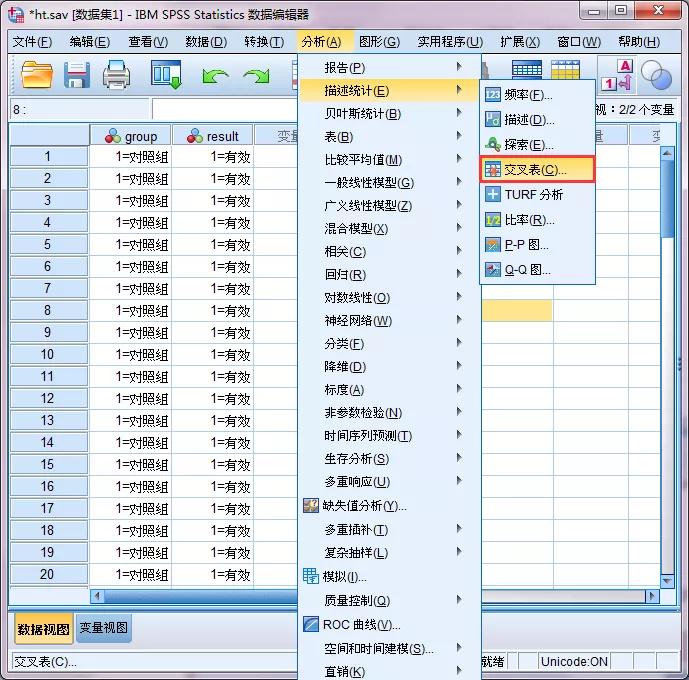Image resolution: width=689 pixels, height=680 pixels.
Task: Click vertical scrollbar down arrow
Action: 667,581
